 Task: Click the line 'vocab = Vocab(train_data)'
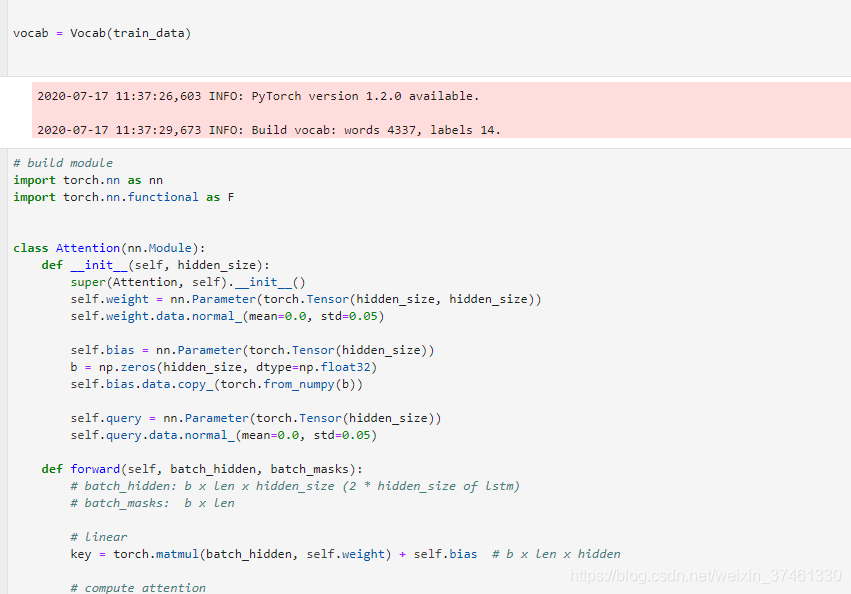click(102, 33)
